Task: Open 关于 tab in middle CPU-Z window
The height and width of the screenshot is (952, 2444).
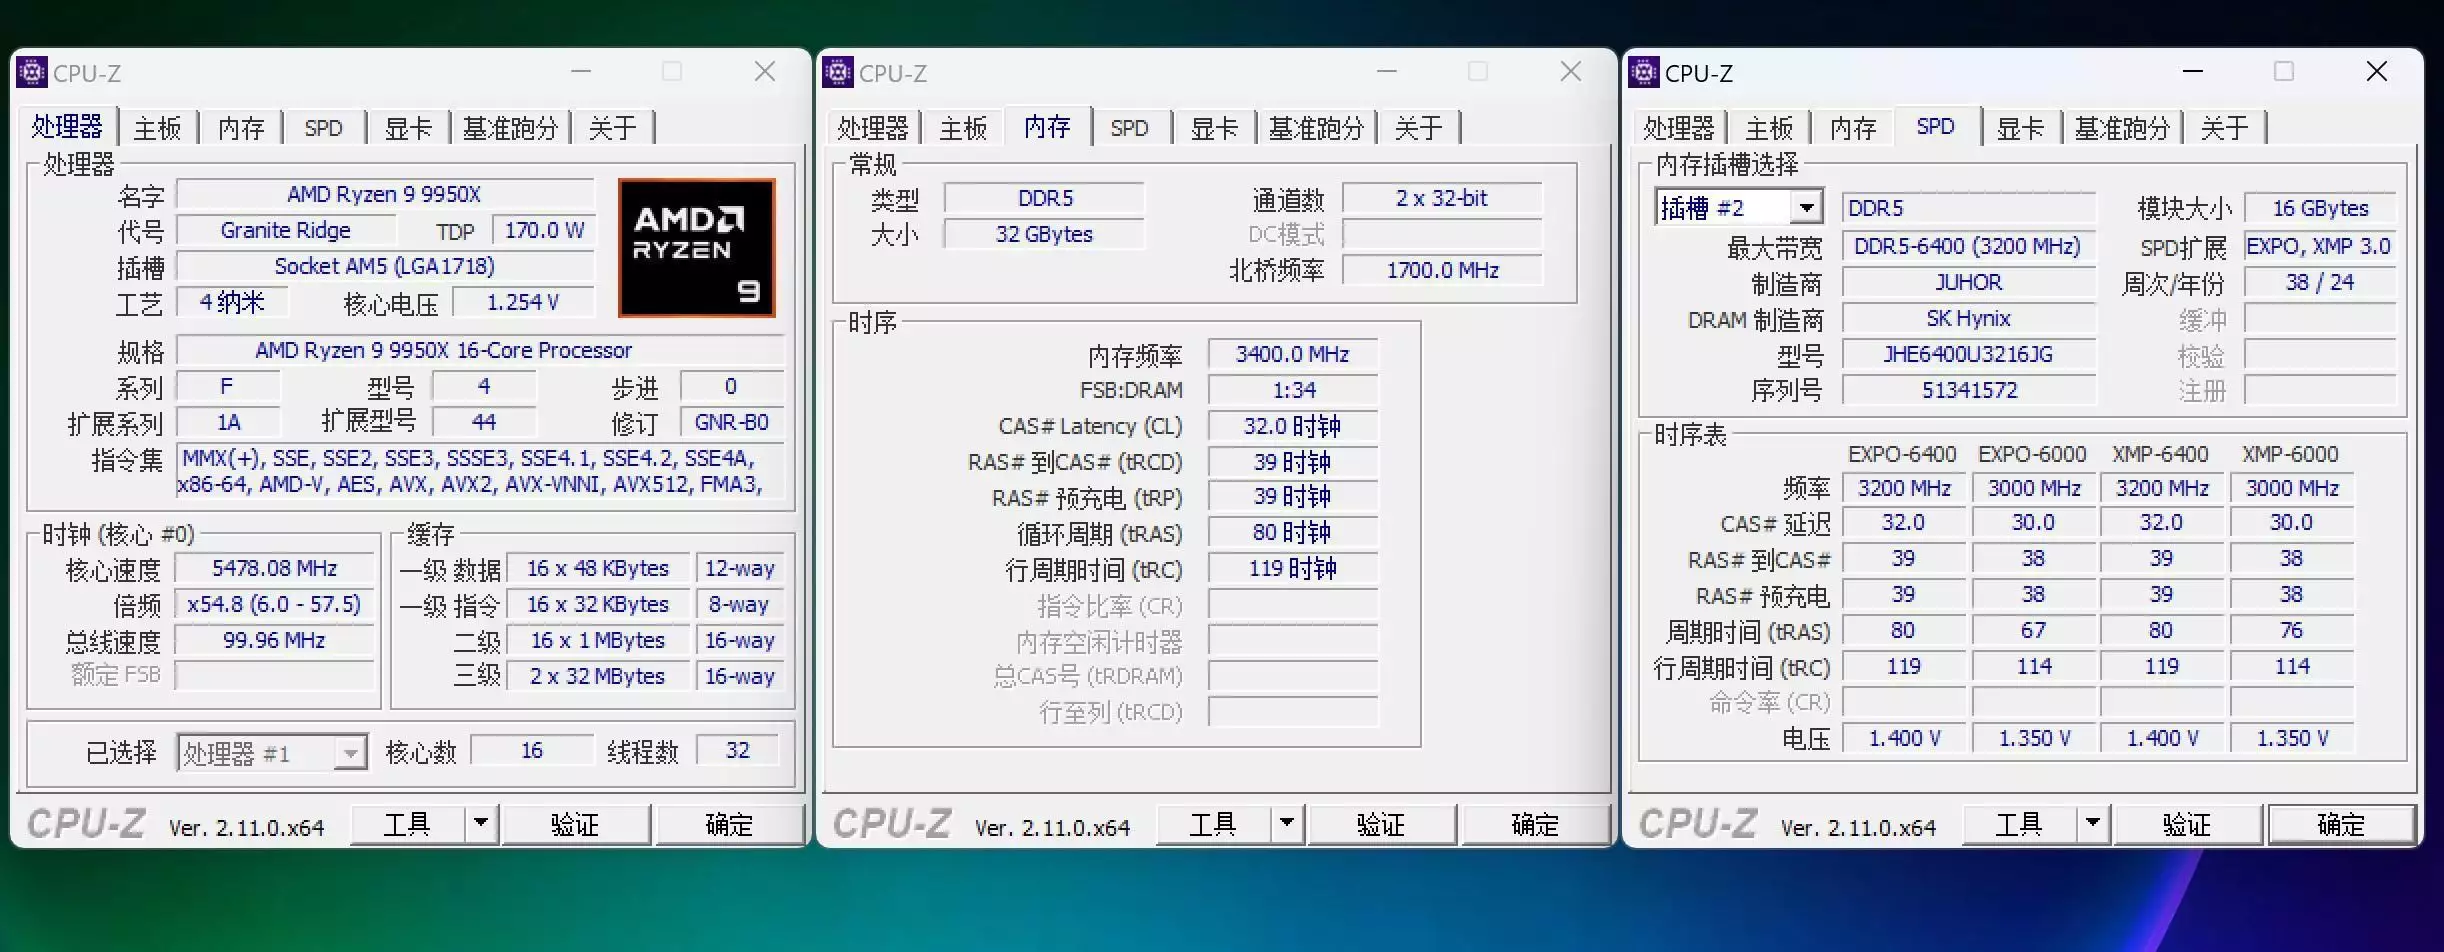Action: coord(1418,128)
